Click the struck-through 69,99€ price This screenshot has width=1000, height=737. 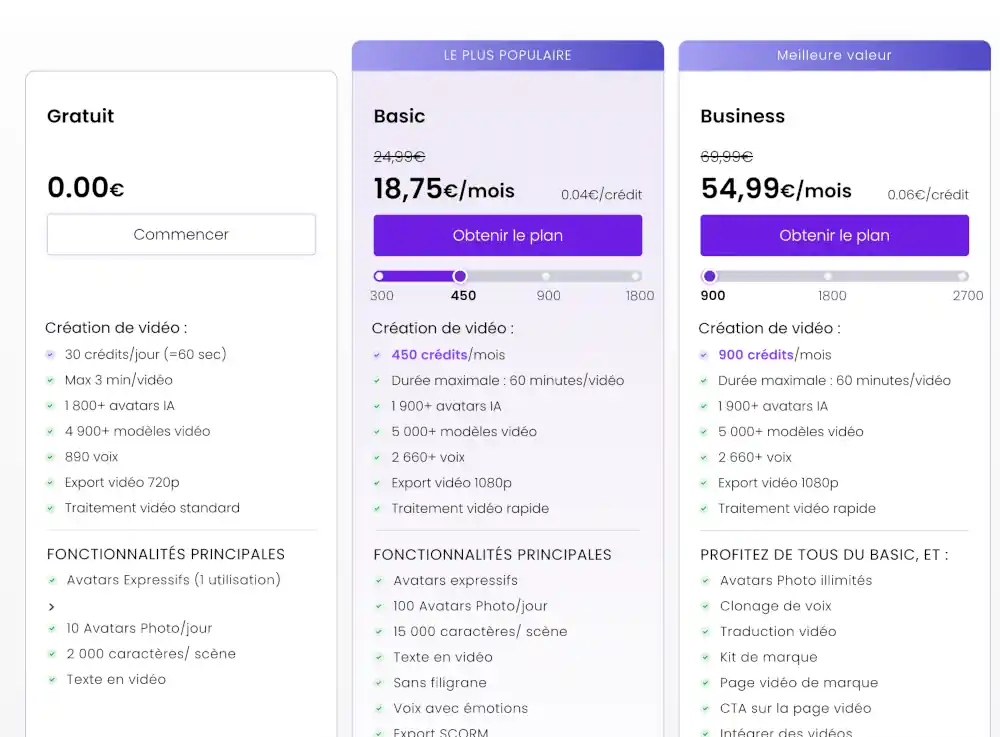click(x=726, y=156)
